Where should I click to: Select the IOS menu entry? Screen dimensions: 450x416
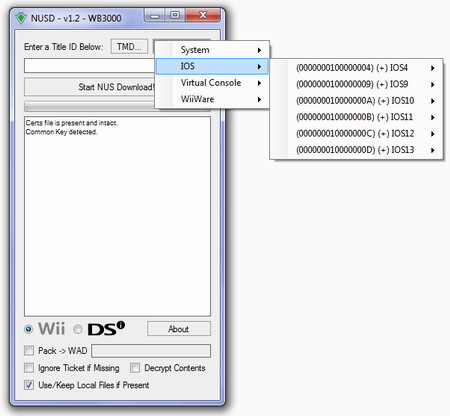coord(212,66)
